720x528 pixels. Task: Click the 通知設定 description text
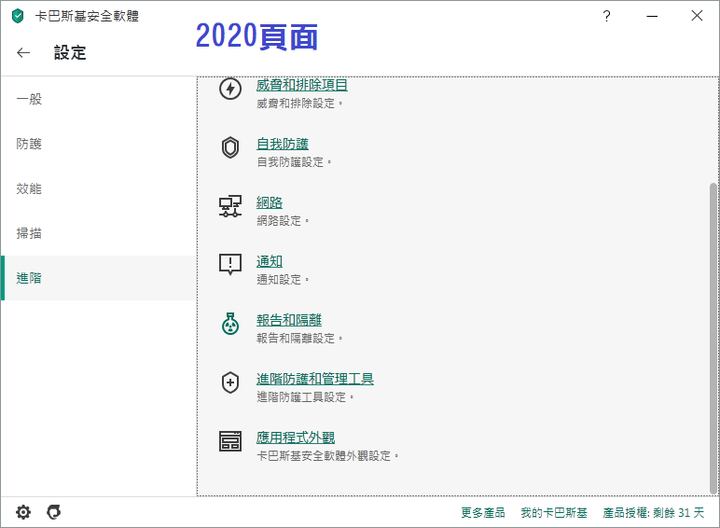tap(282, 280)
